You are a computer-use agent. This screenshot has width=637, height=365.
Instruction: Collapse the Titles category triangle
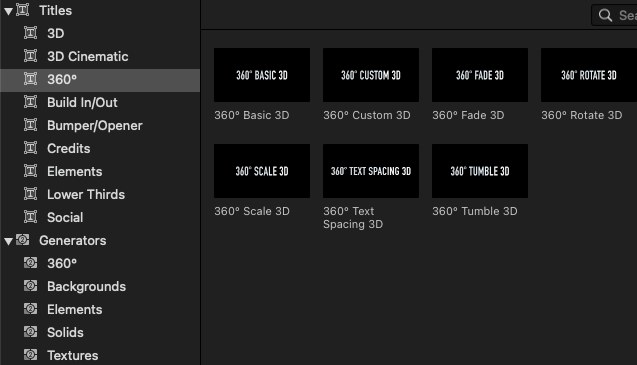[8, 12]
